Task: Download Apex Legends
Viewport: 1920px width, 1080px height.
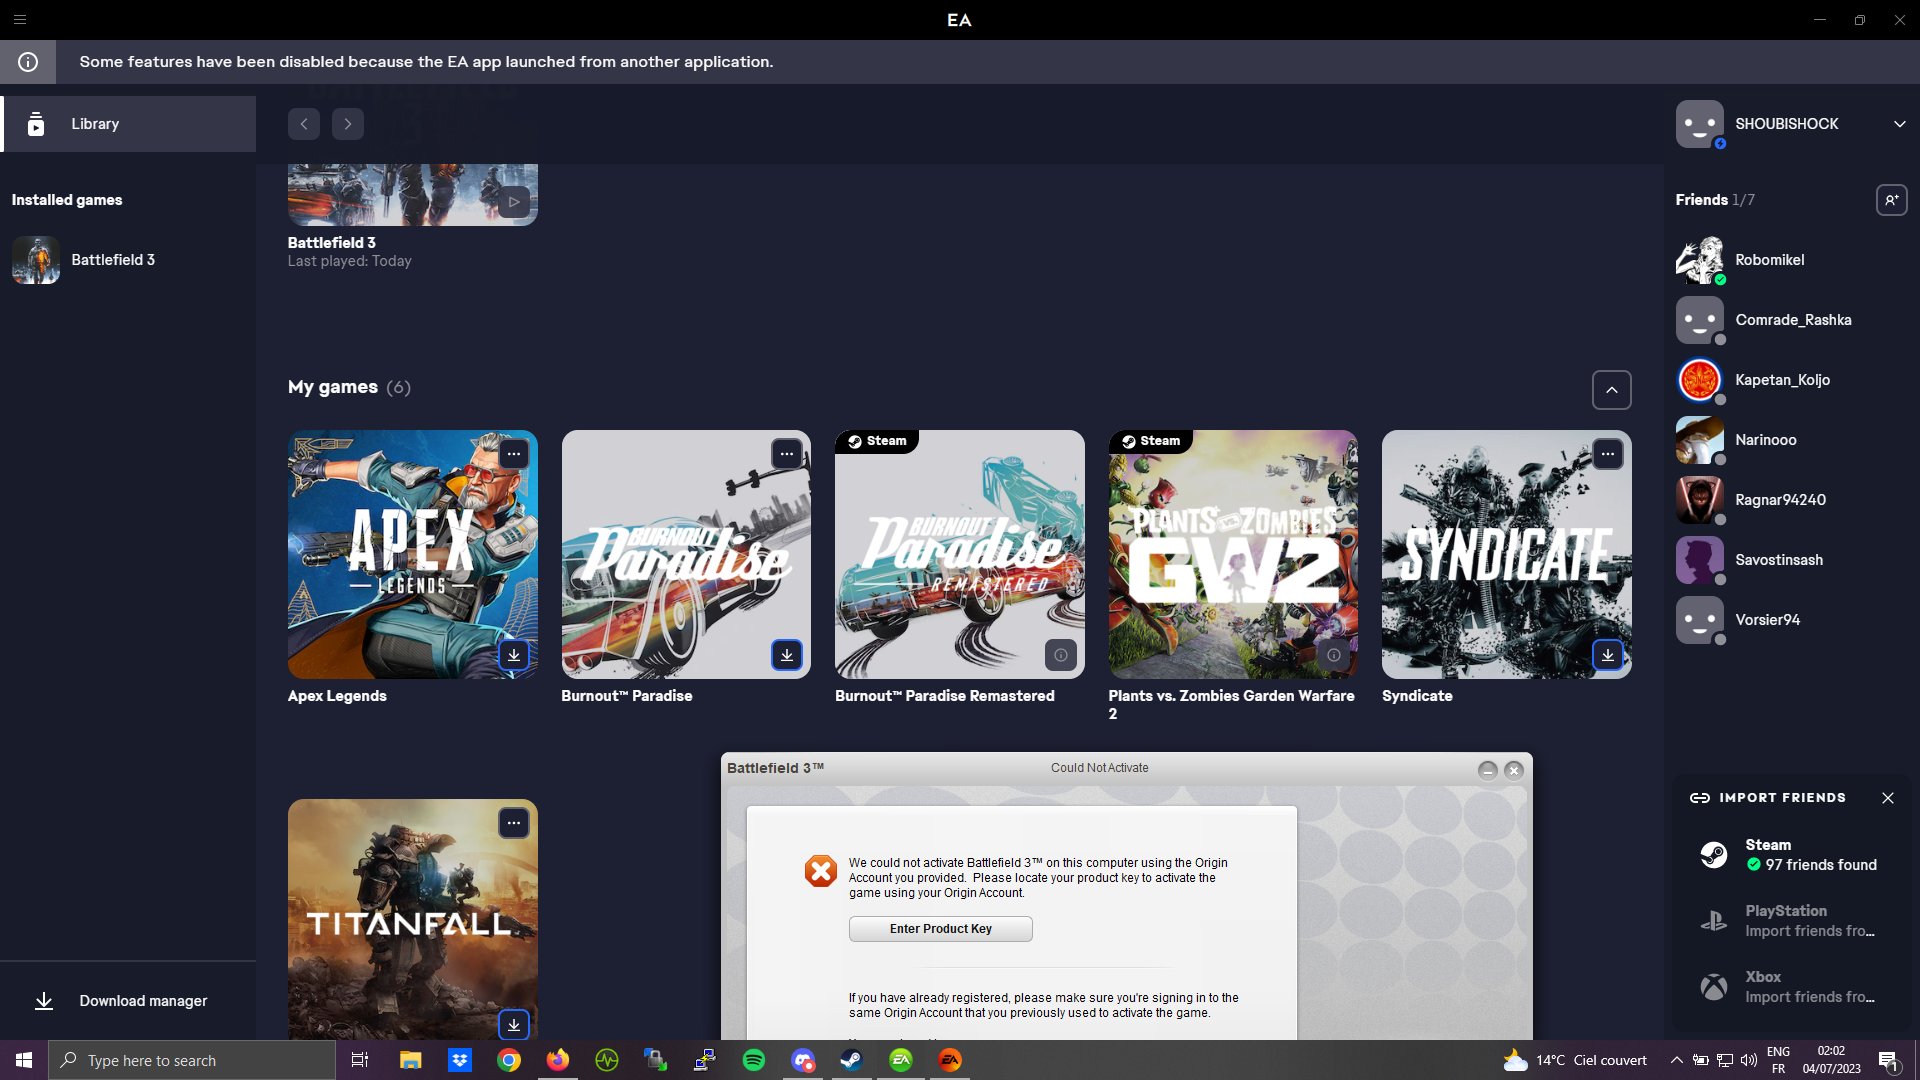Action: tap(514, 655)
